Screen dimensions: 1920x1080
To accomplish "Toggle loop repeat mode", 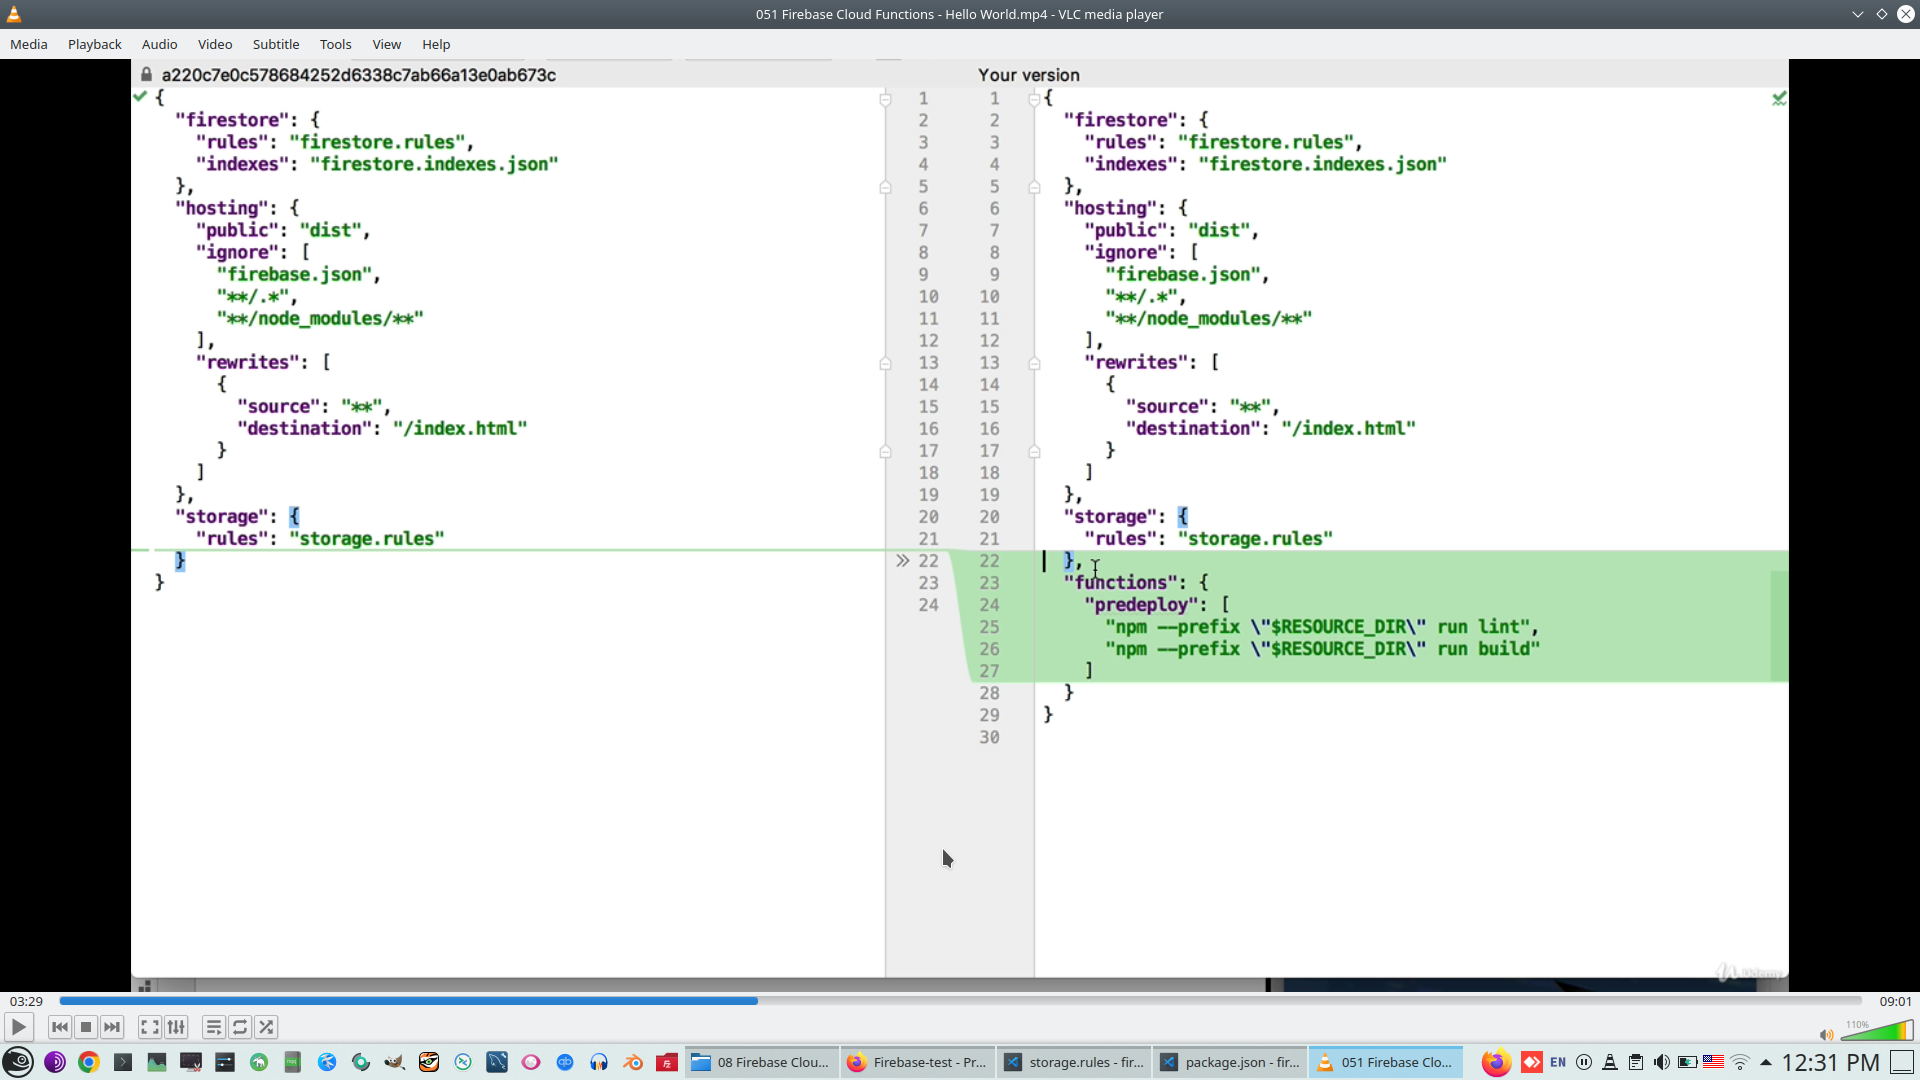I will click(240, 1027).
